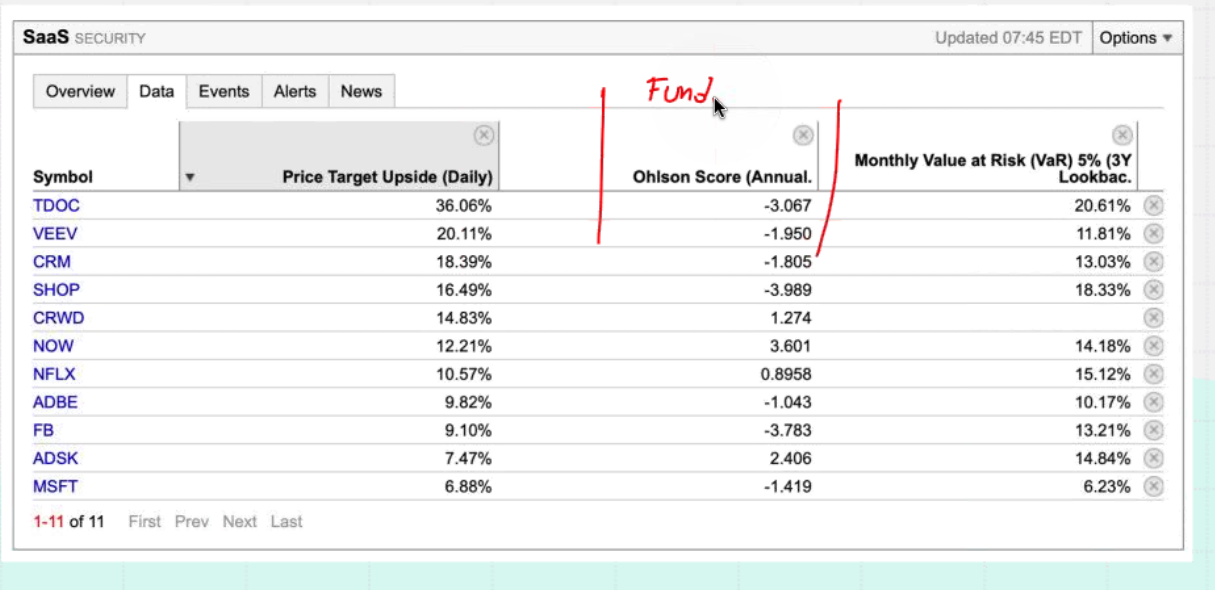Select the 0.8958 Ohlson Score for NFLX
1215x590 pixels.
point(787,374)
